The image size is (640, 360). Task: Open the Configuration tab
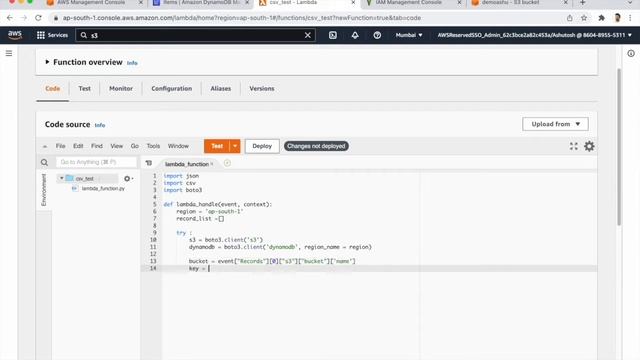pyautogui.click(x=171, y=89)
